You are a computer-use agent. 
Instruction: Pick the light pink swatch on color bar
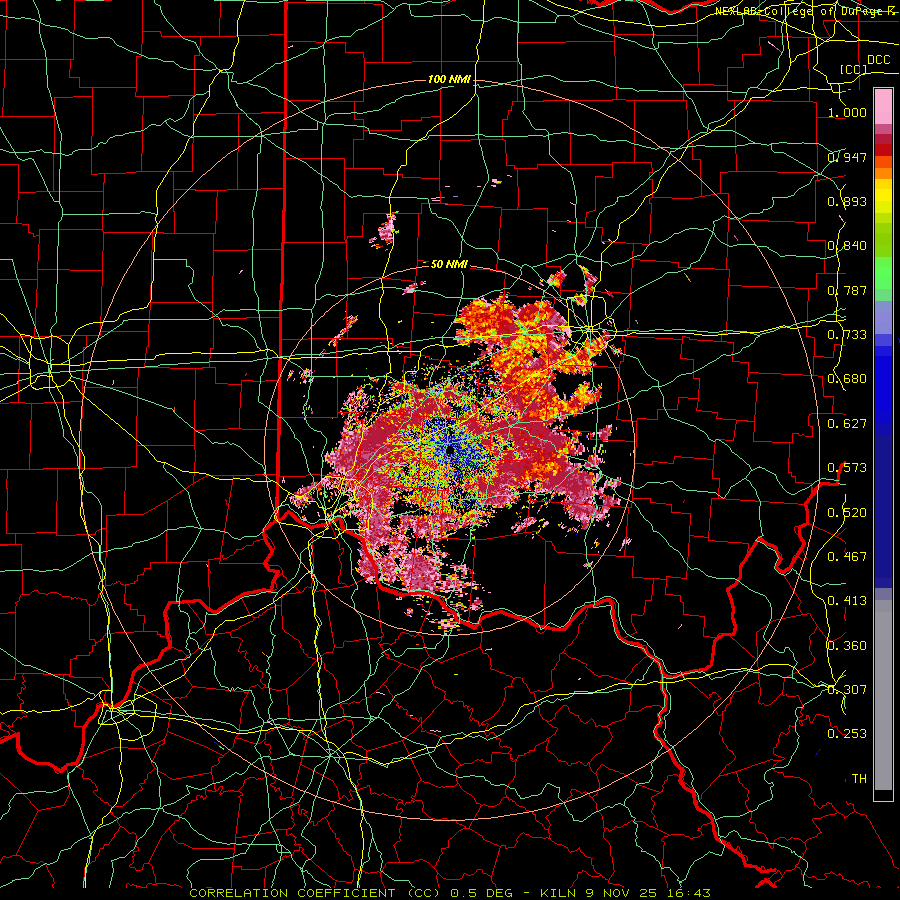tap(883, 106)
